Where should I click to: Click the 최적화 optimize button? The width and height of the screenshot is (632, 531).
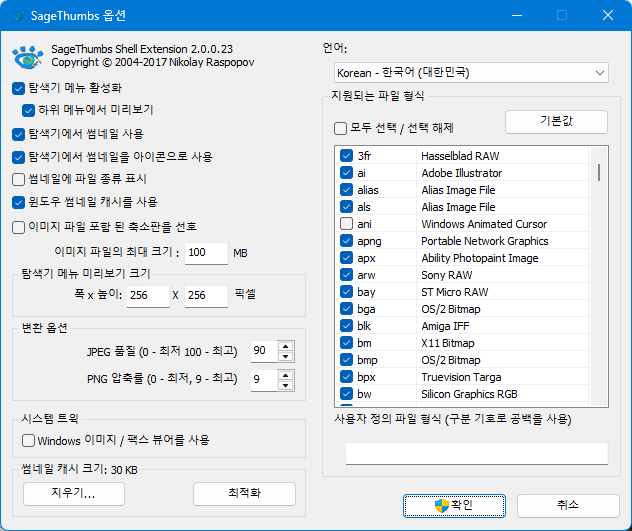(x=244, y=493)
